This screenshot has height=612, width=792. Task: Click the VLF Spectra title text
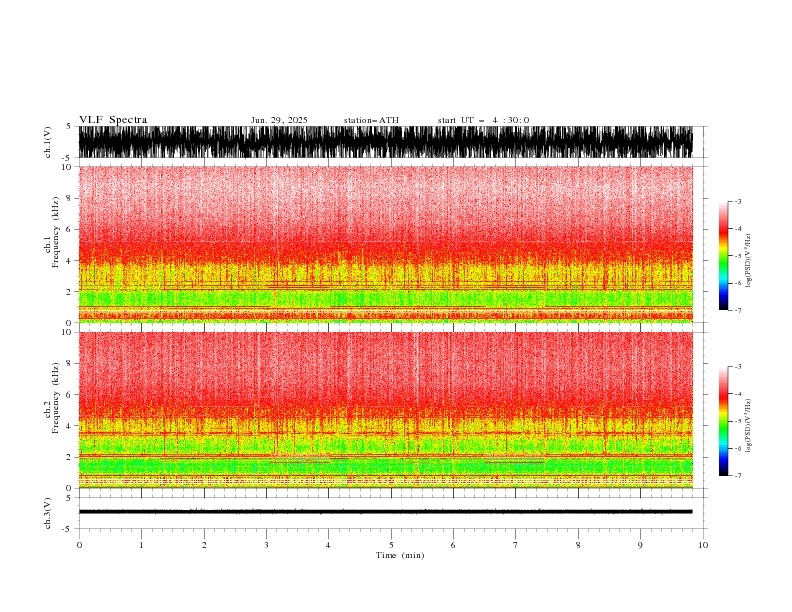click(113, 120)
